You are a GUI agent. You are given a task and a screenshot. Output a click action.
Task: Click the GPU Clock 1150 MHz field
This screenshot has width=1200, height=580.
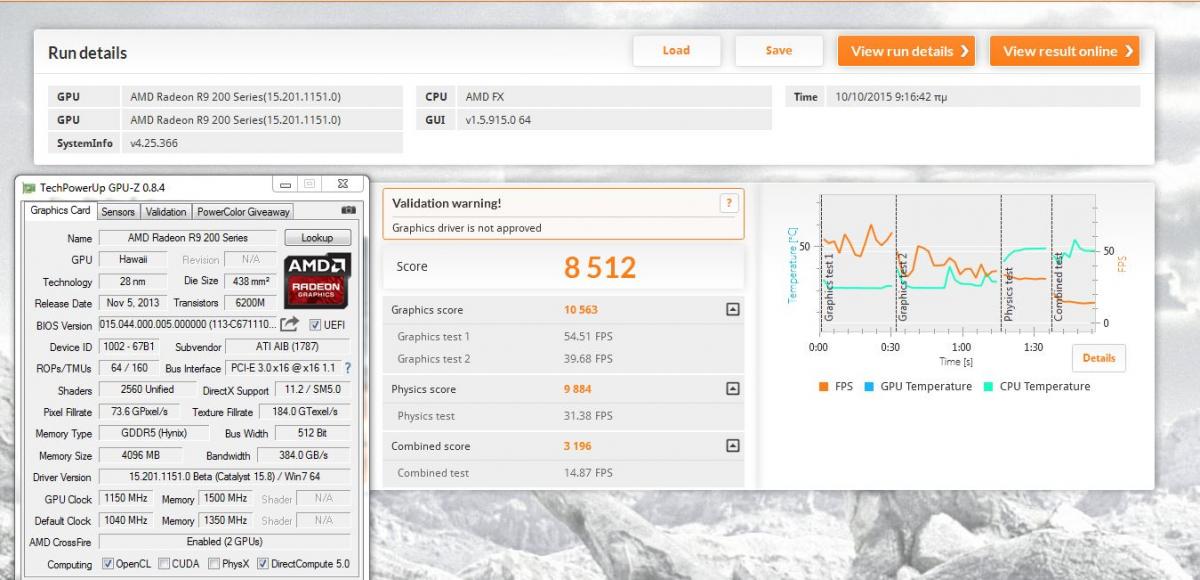pos(126,499)
